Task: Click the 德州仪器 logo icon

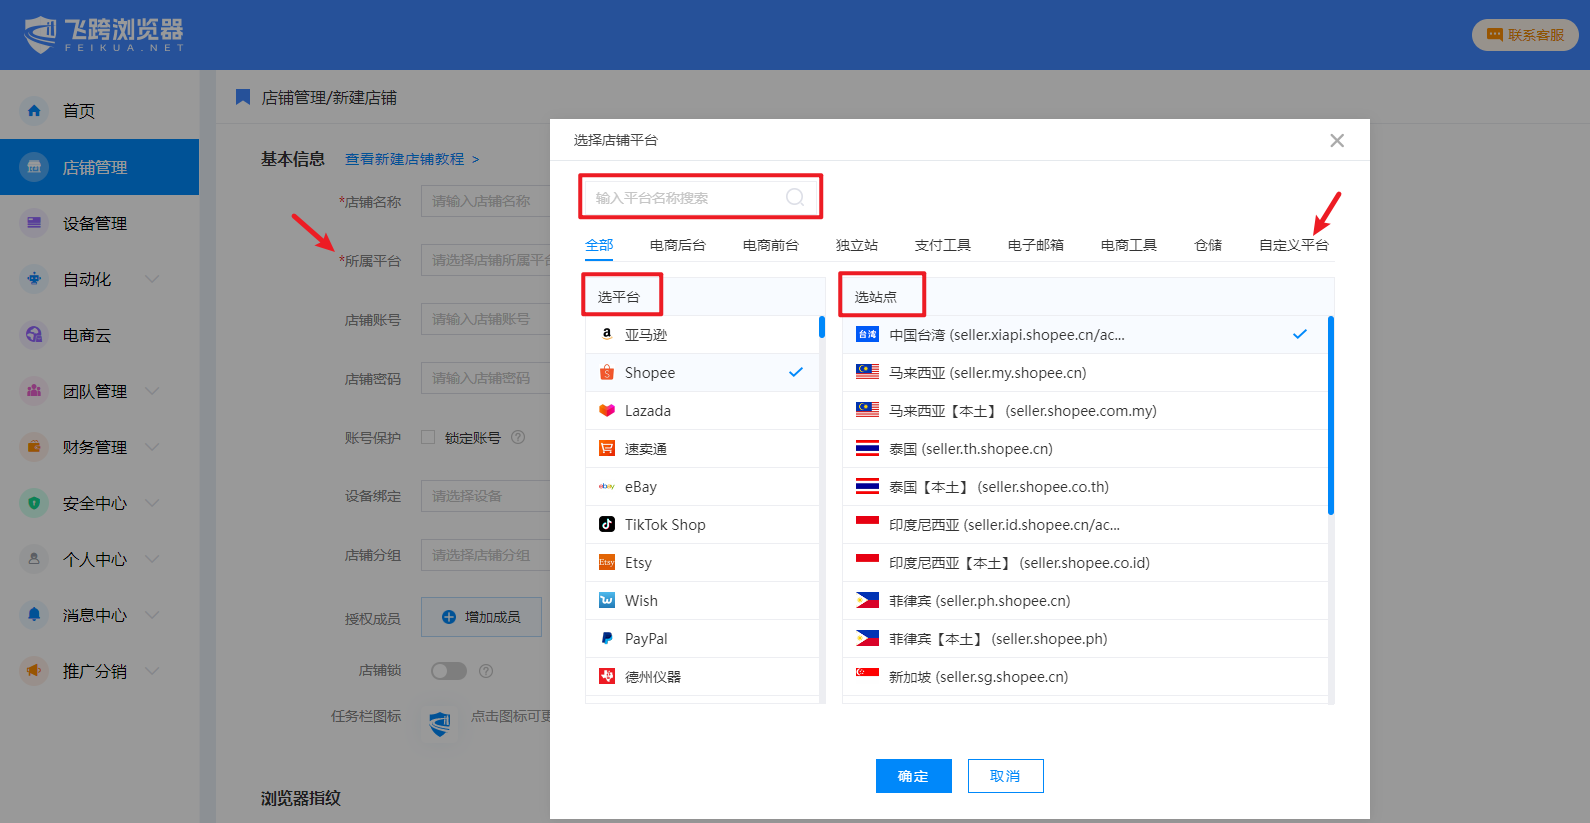Action: (607, 676)
